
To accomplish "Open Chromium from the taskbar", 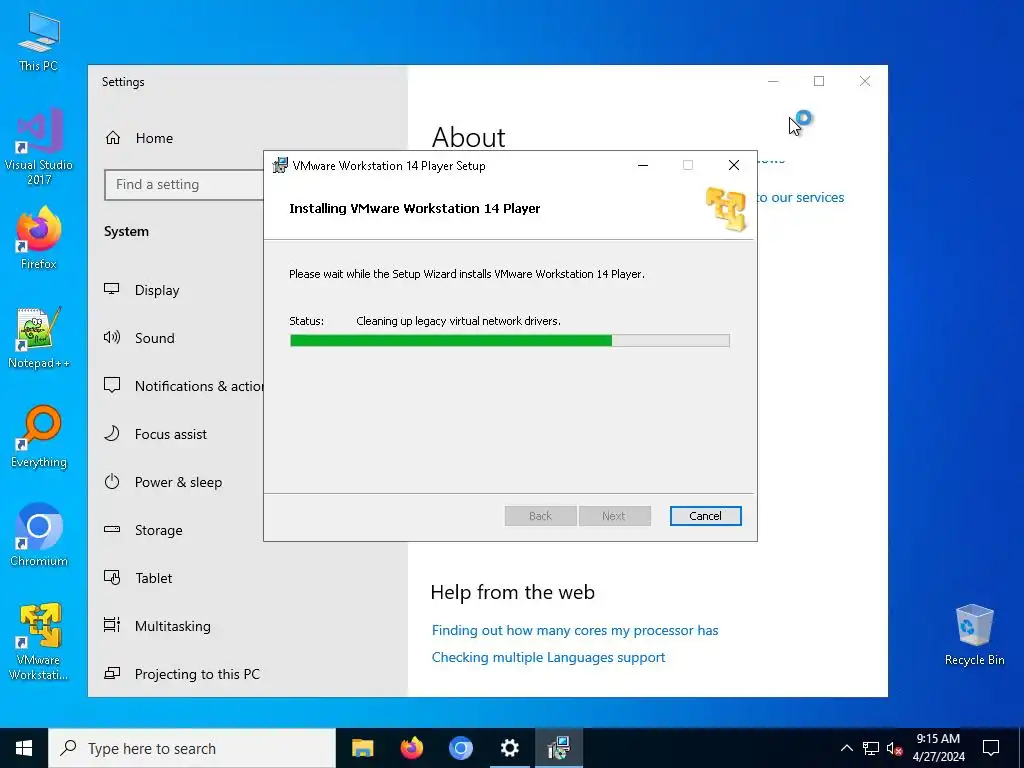I will pos(460,748).
